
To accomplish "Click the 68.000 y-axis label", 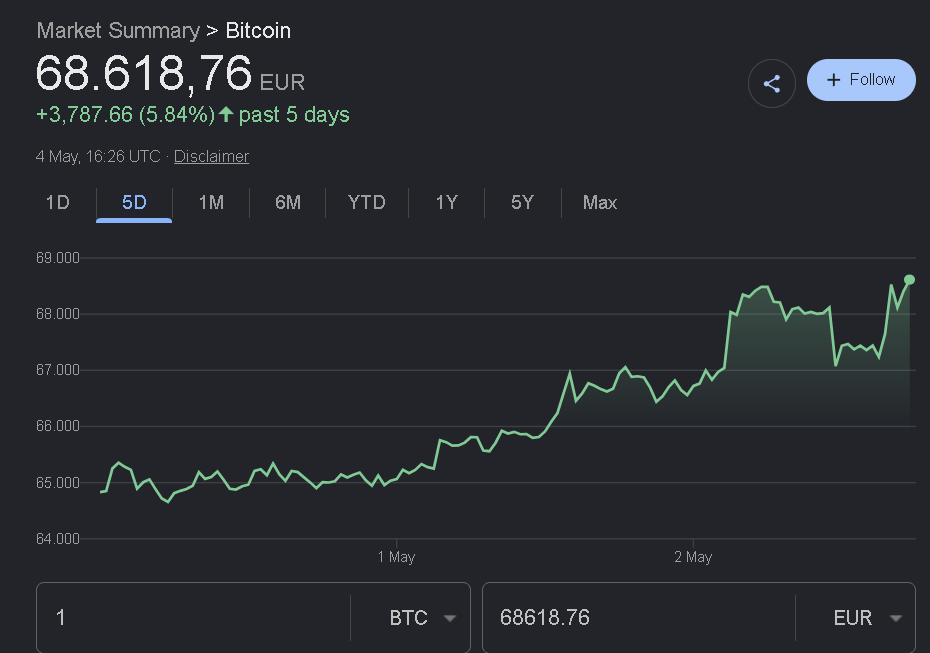I will [x=58, y=314].
